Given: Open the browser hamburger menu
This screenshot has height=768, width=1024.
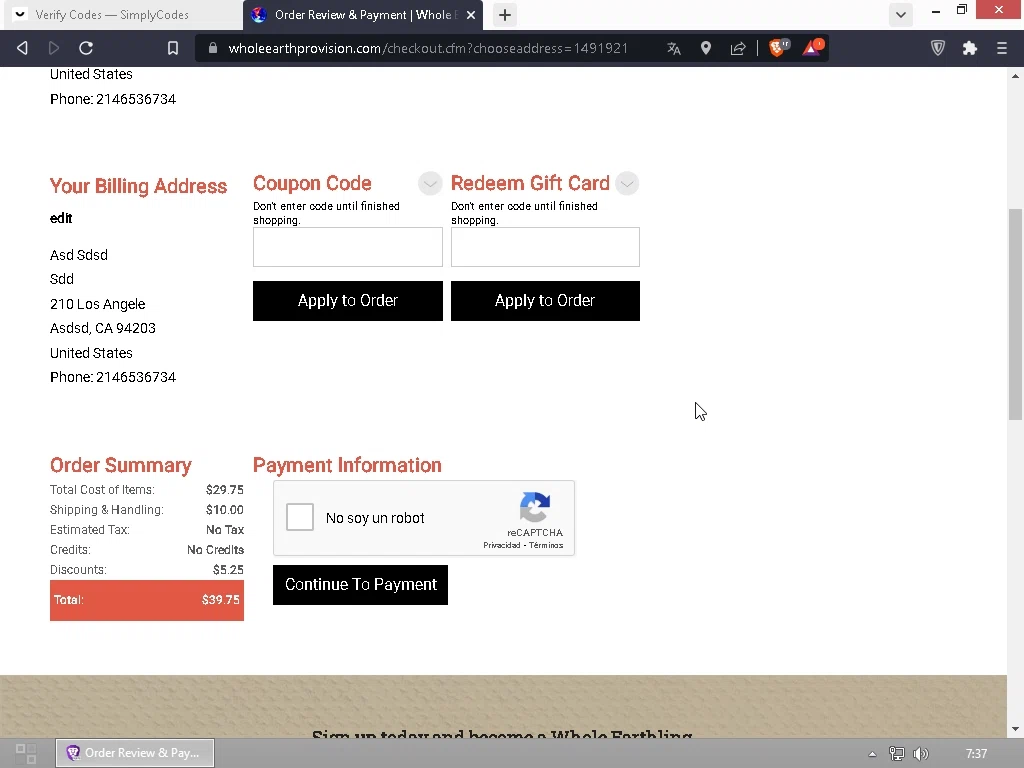Looking at the screenshot, I should pyautogui.click(x=1002, y=48).
